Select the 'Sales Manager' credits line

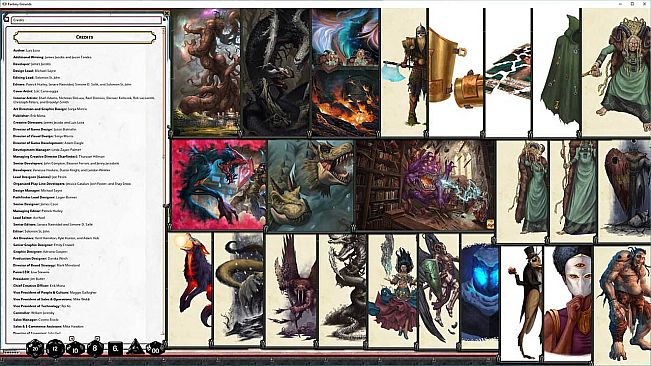[x=36, y=320]
